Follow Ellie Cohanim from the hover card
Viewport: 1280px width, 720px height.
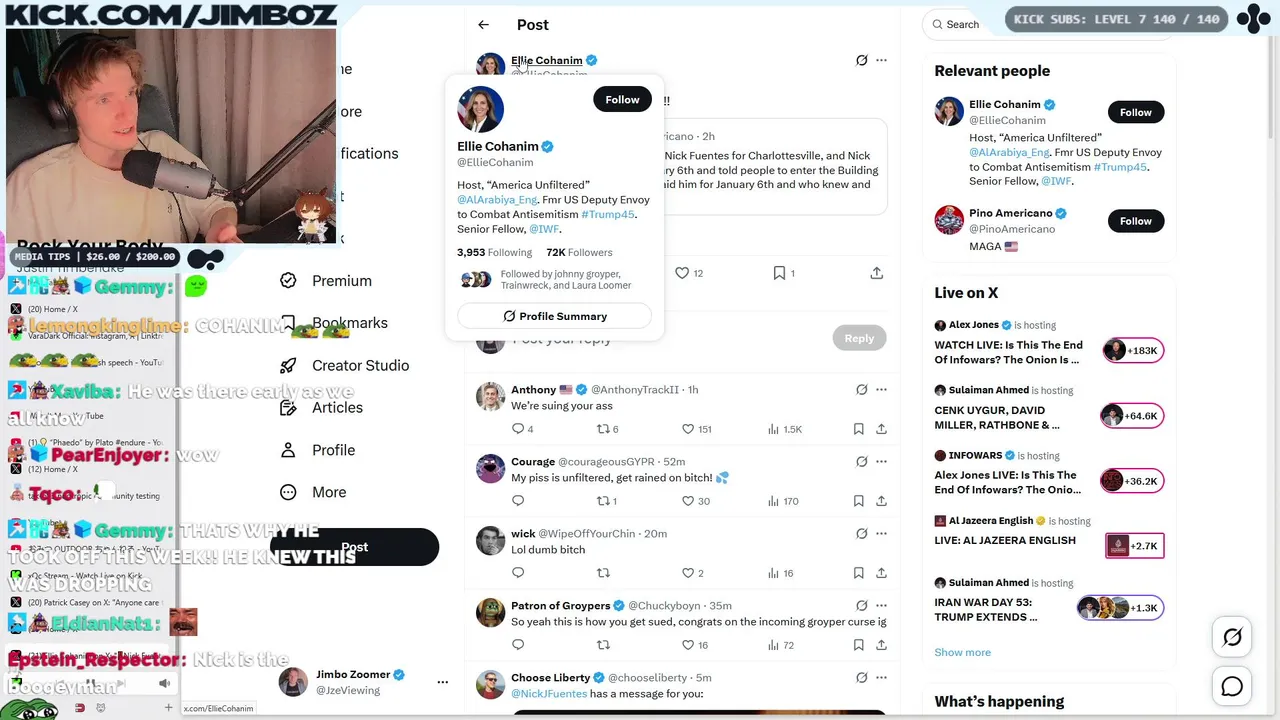coord(622,99)
